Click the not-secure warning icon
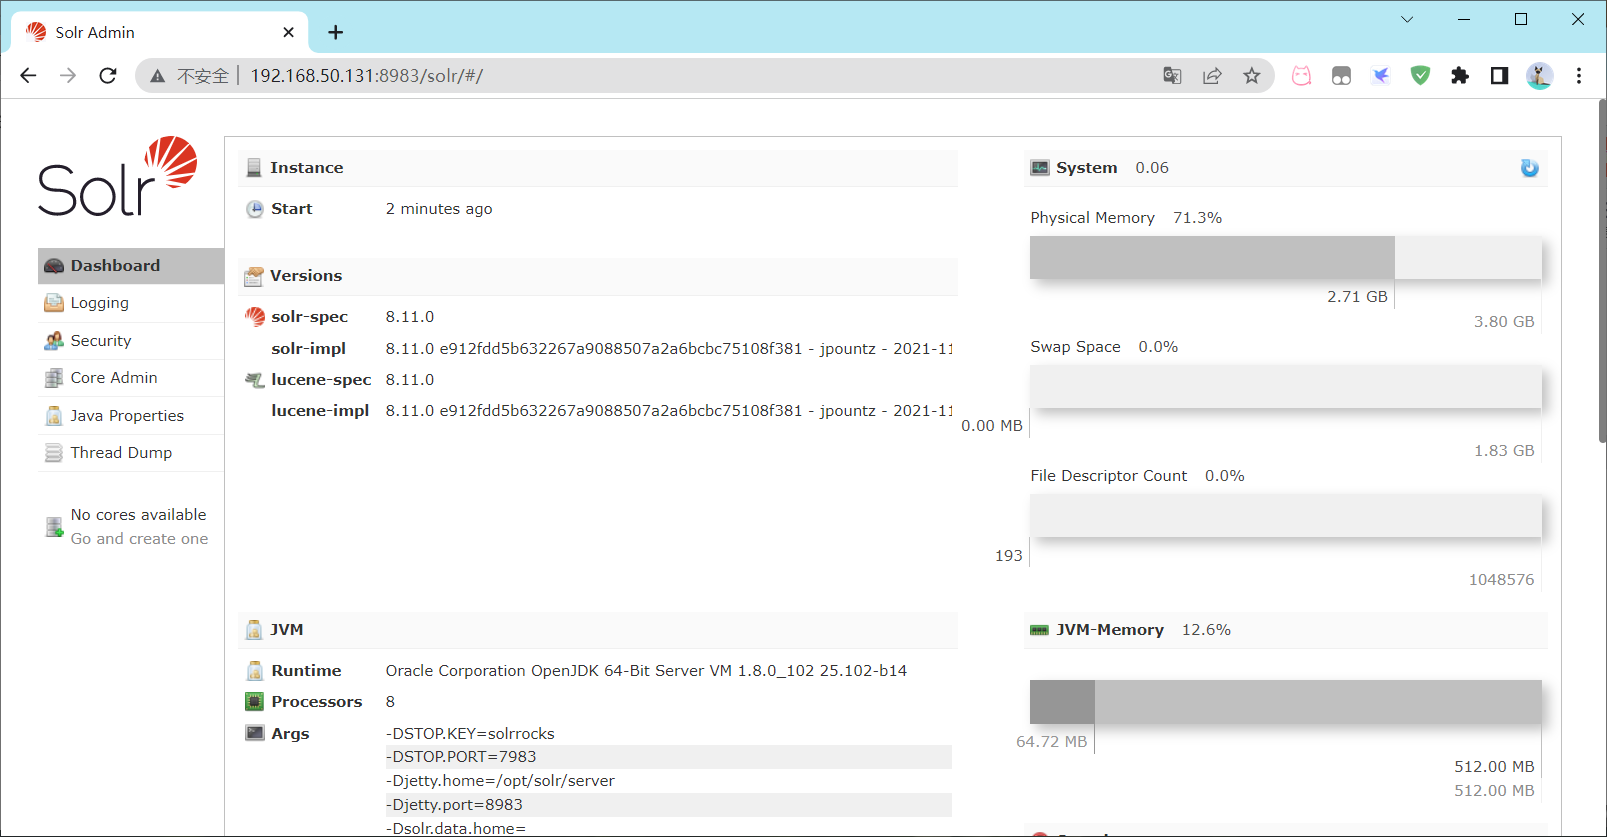 (x=158, y=76)
